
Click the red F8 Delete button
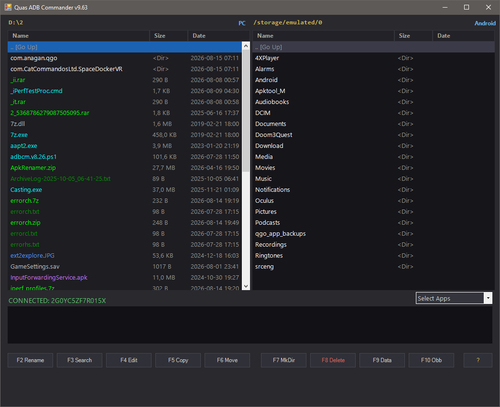333,360
